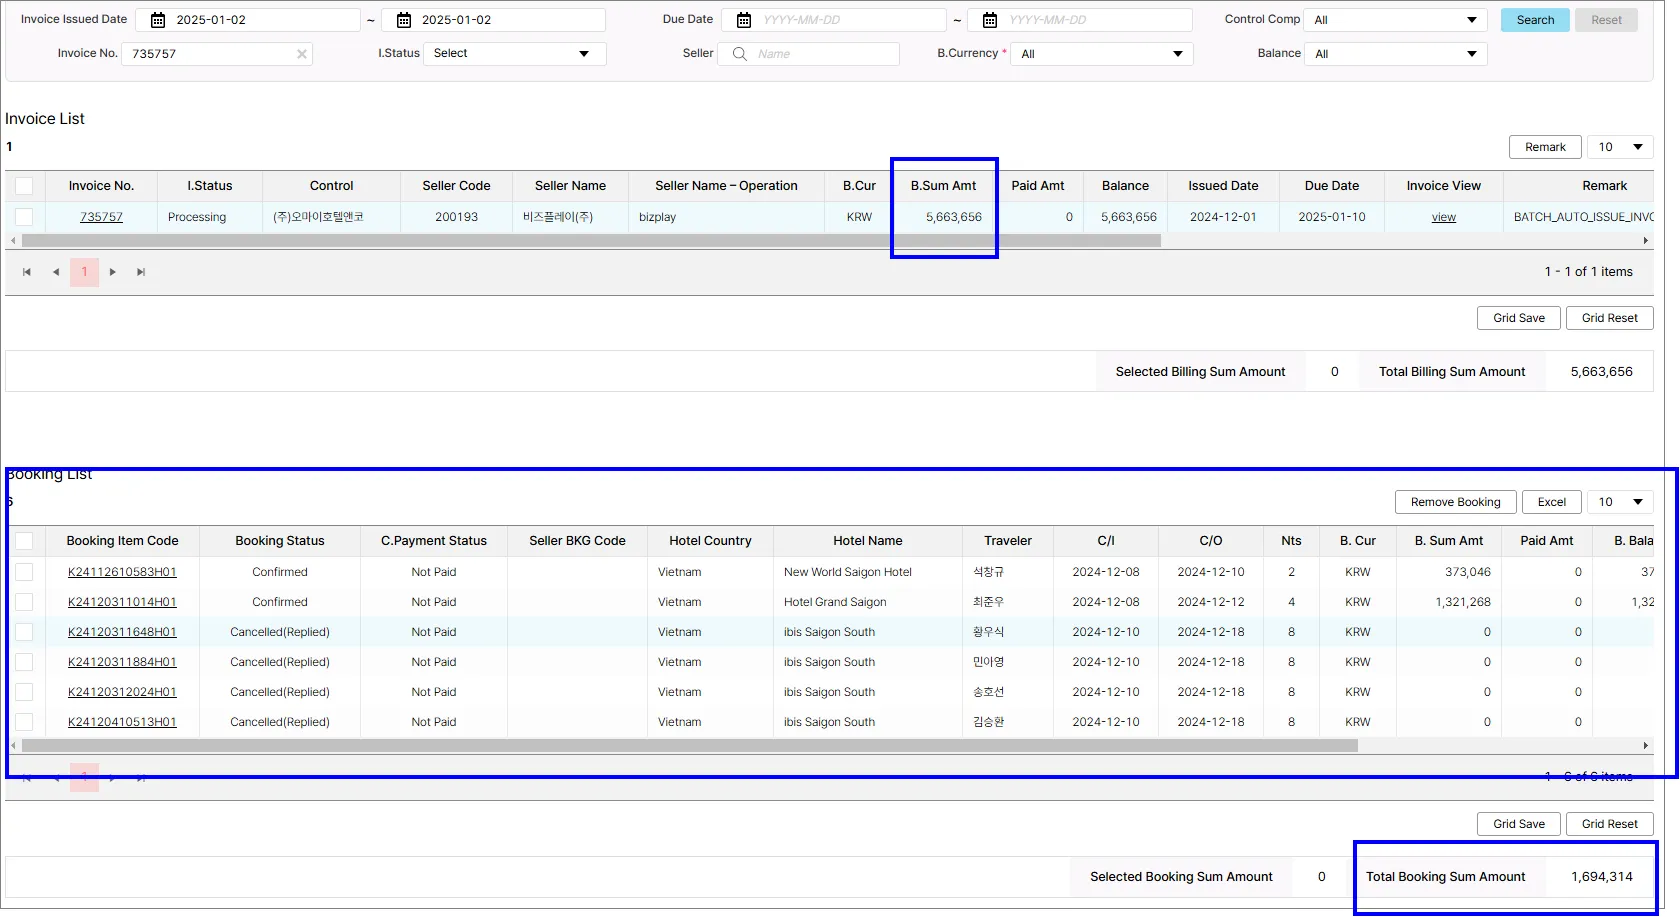Open the Invoice Issued end date calendar

pyautogui.click(x=404, y=20)
